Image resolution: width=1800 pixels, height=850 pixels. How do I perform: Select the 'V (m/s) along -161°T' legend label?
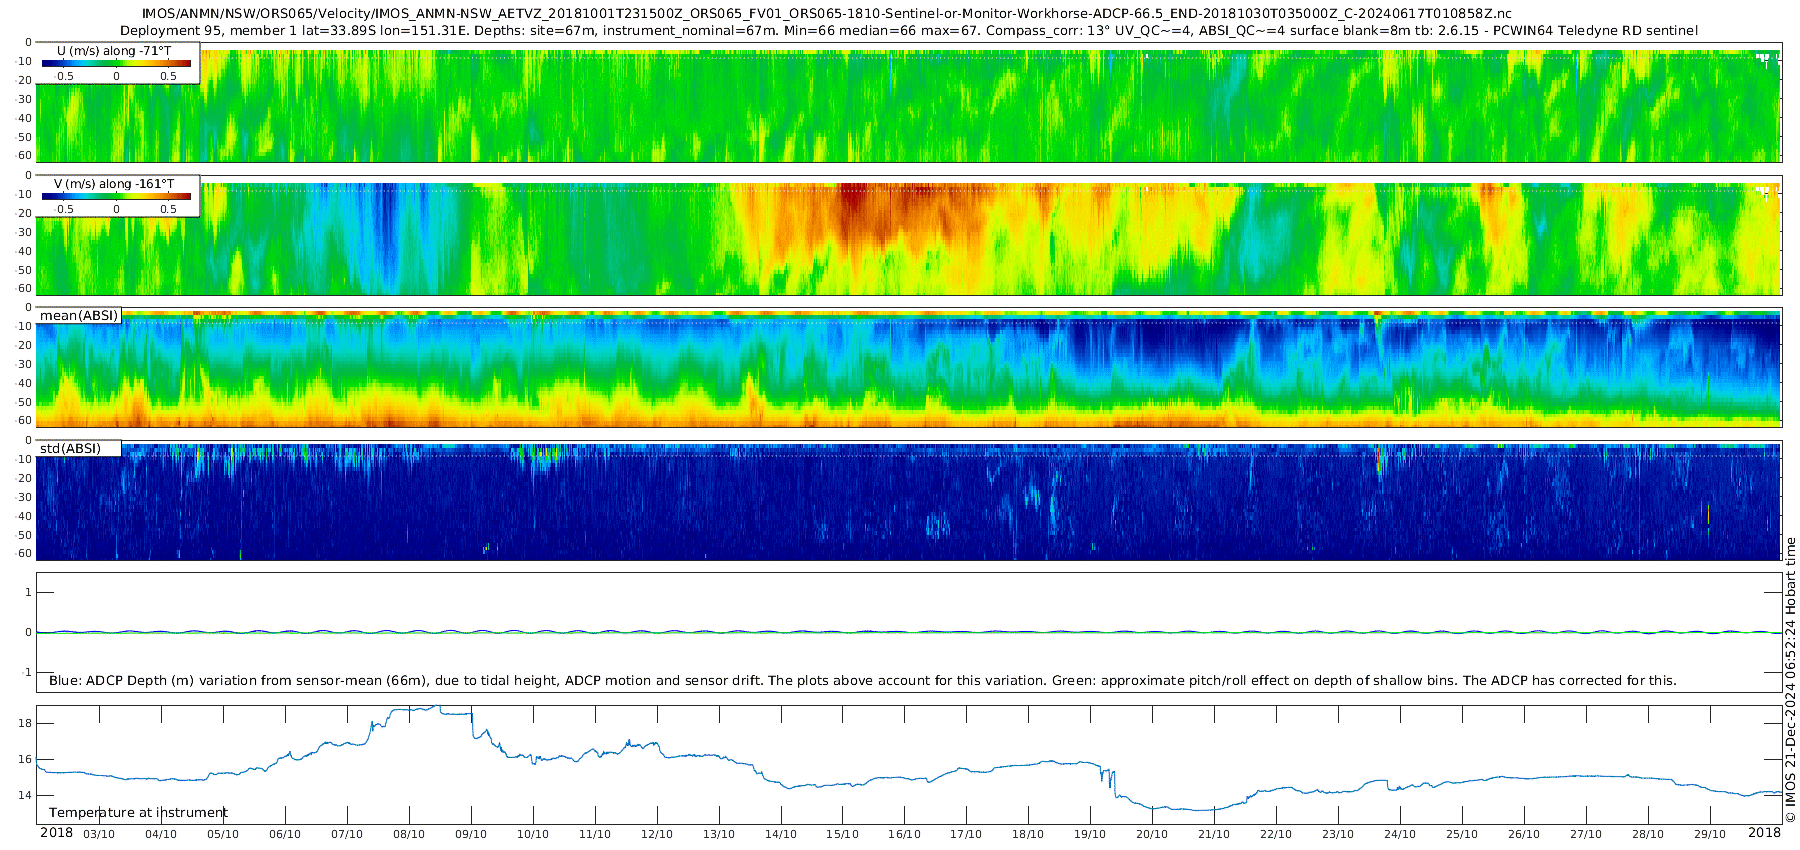coord(114,184)
